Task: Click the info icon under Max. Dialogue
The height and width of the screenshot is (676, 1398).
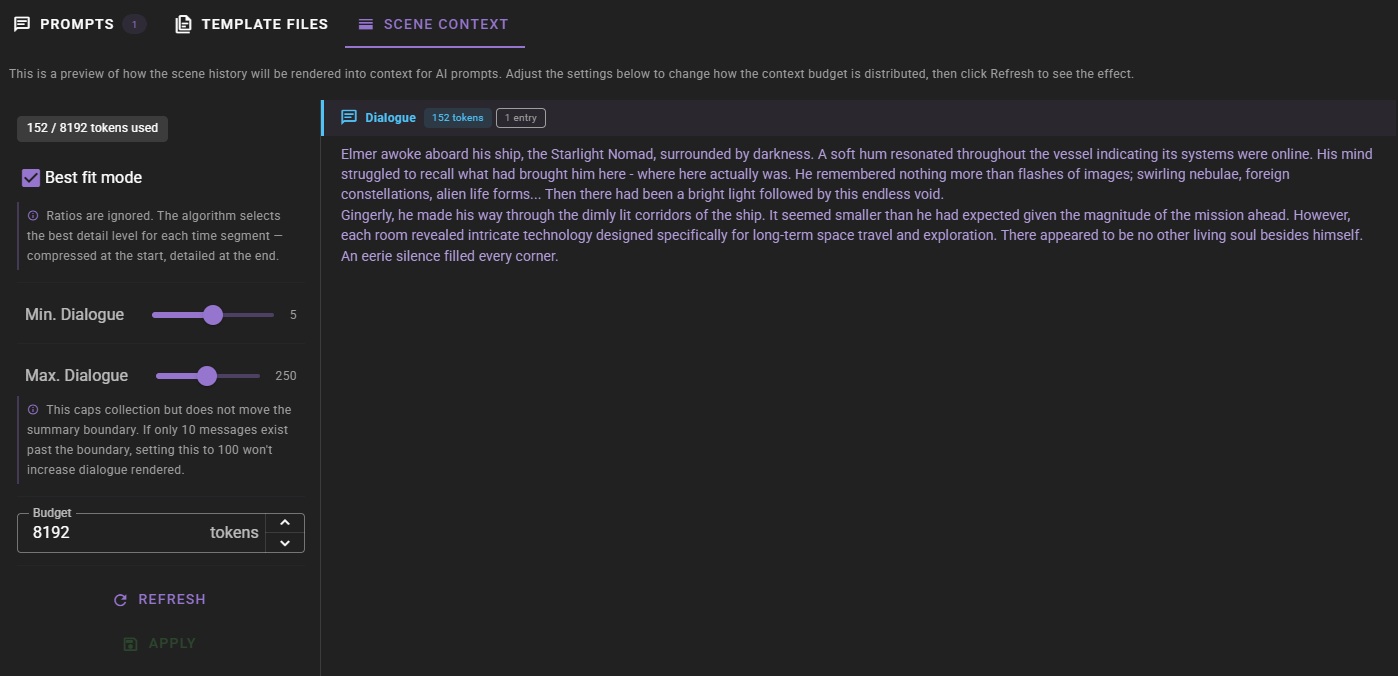Action: point(33,410)
